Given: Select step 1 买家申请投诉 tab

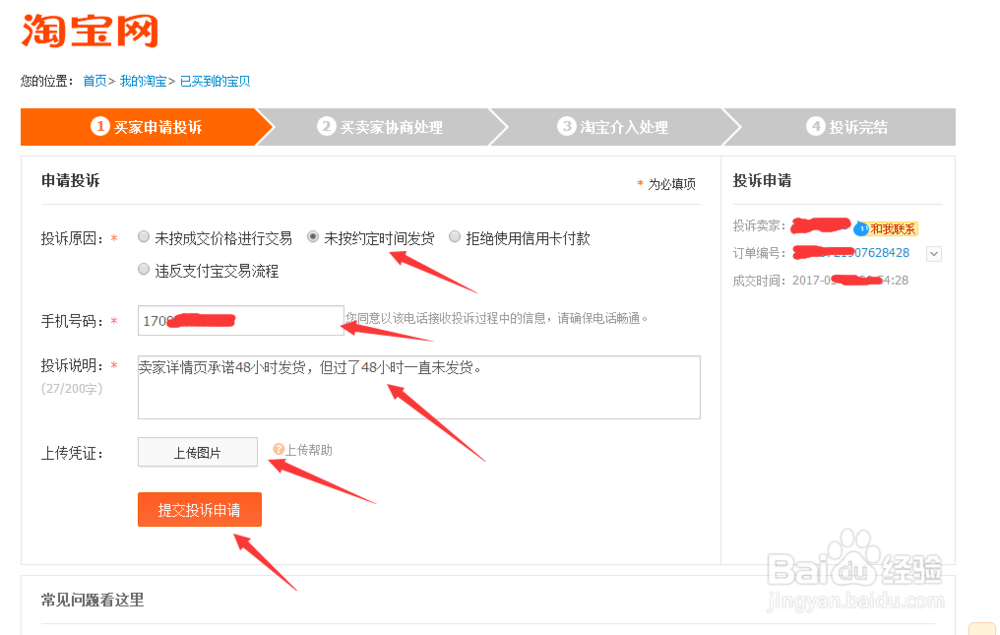Looking at the screenshot, I should point(146,127).
